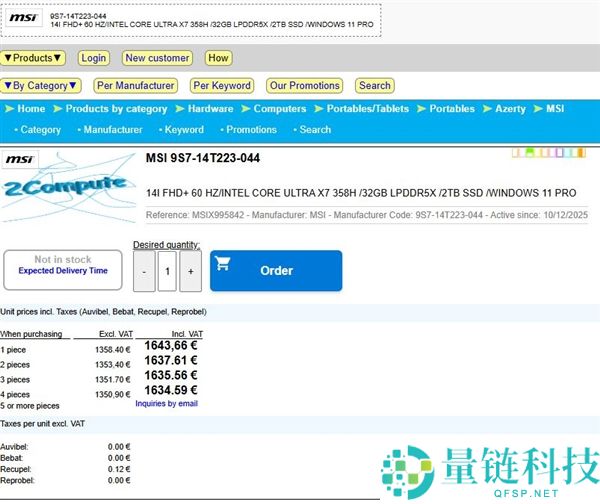Select Manufacturer in blue submenu
Image resolution: width=600 pixels, height=504 pixels.
(113, 130)
